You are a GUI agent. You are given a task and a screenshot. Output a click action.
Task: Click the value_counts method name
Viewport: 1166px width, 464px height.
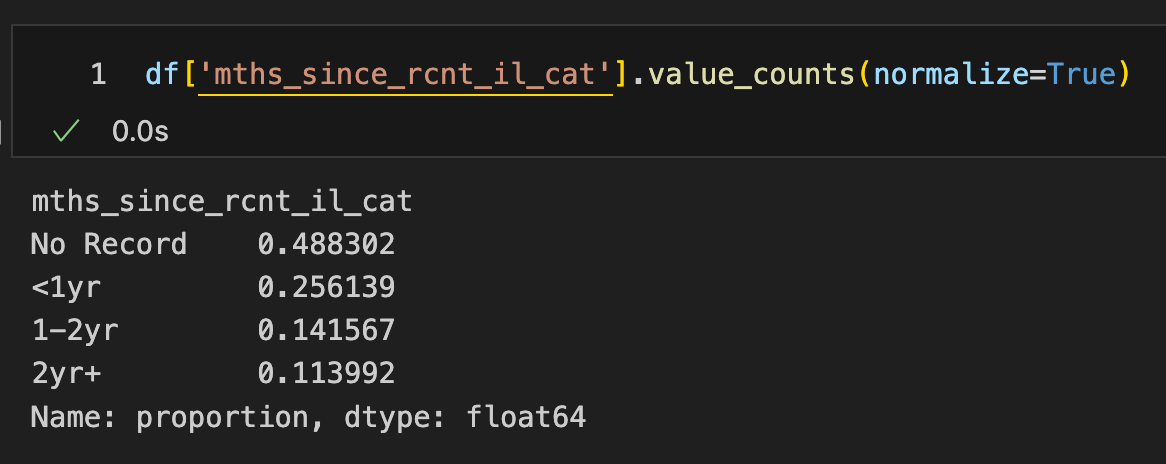(753, 75)
